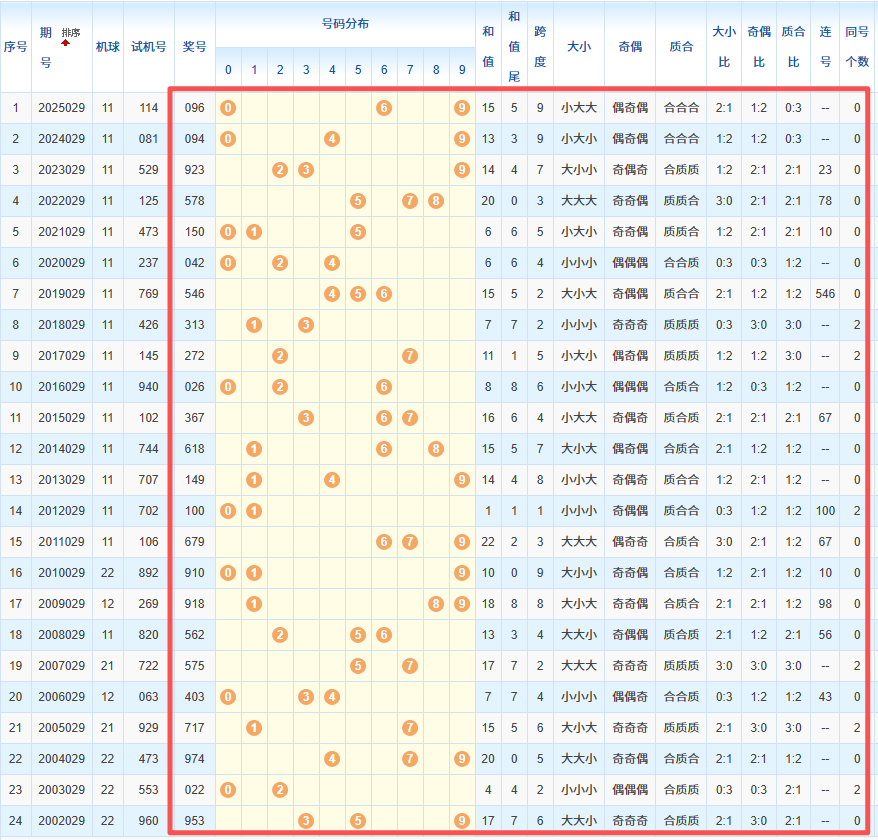The width and height of the screenshot is (878, 840).
Task: Click orange ball 8 in row 2022029
Action: point(436,201)
